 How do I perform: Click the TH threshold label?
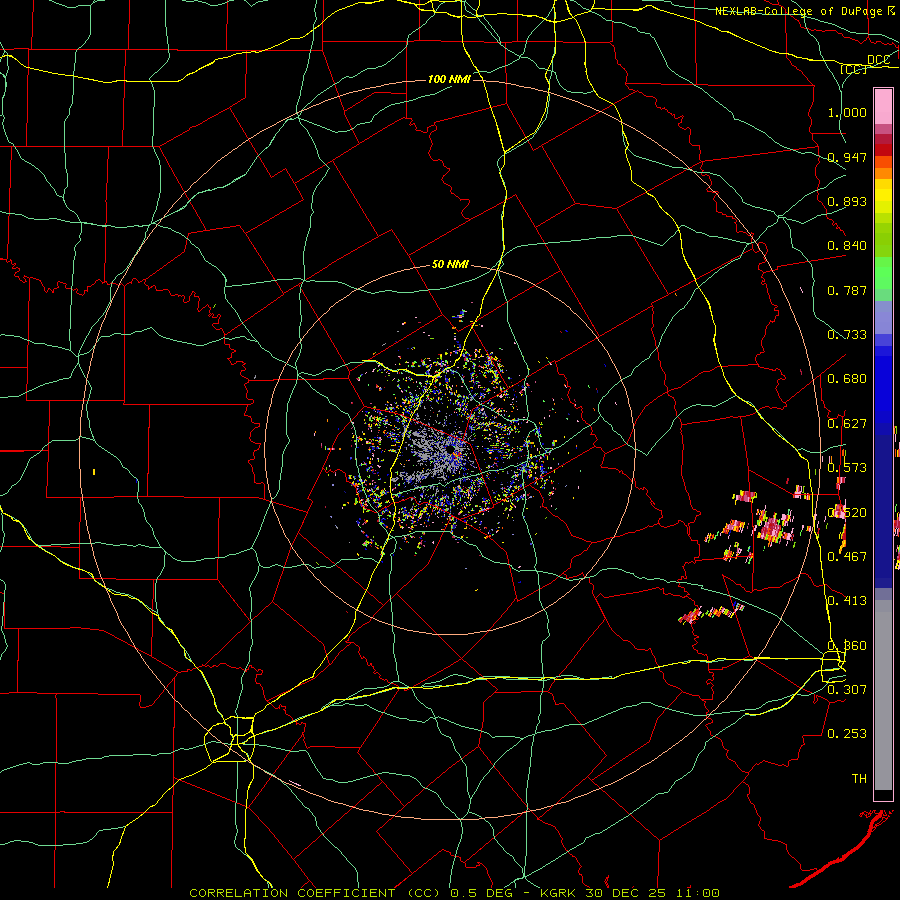pos(859,778)
